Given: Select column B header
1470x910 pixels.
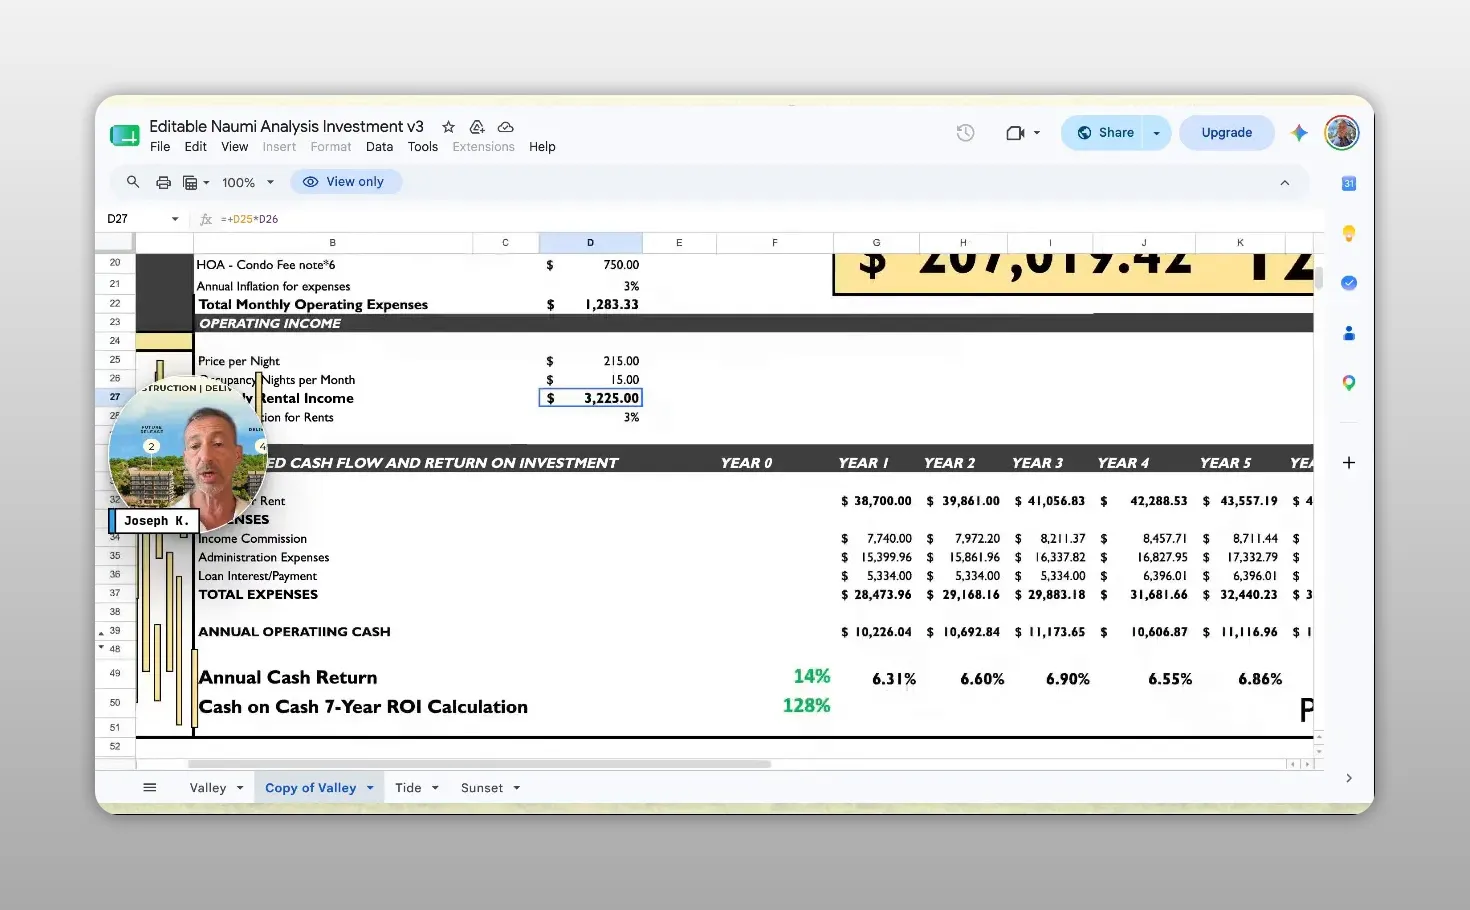Looking at the screenshot, I should 332,243.
